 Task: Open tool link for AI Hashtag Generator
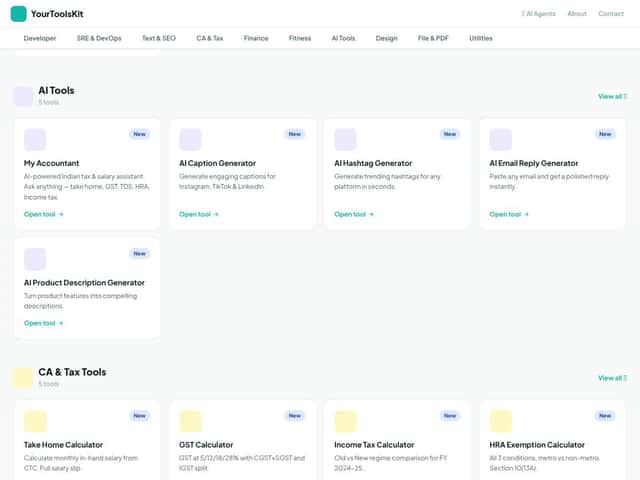point(354,214)
